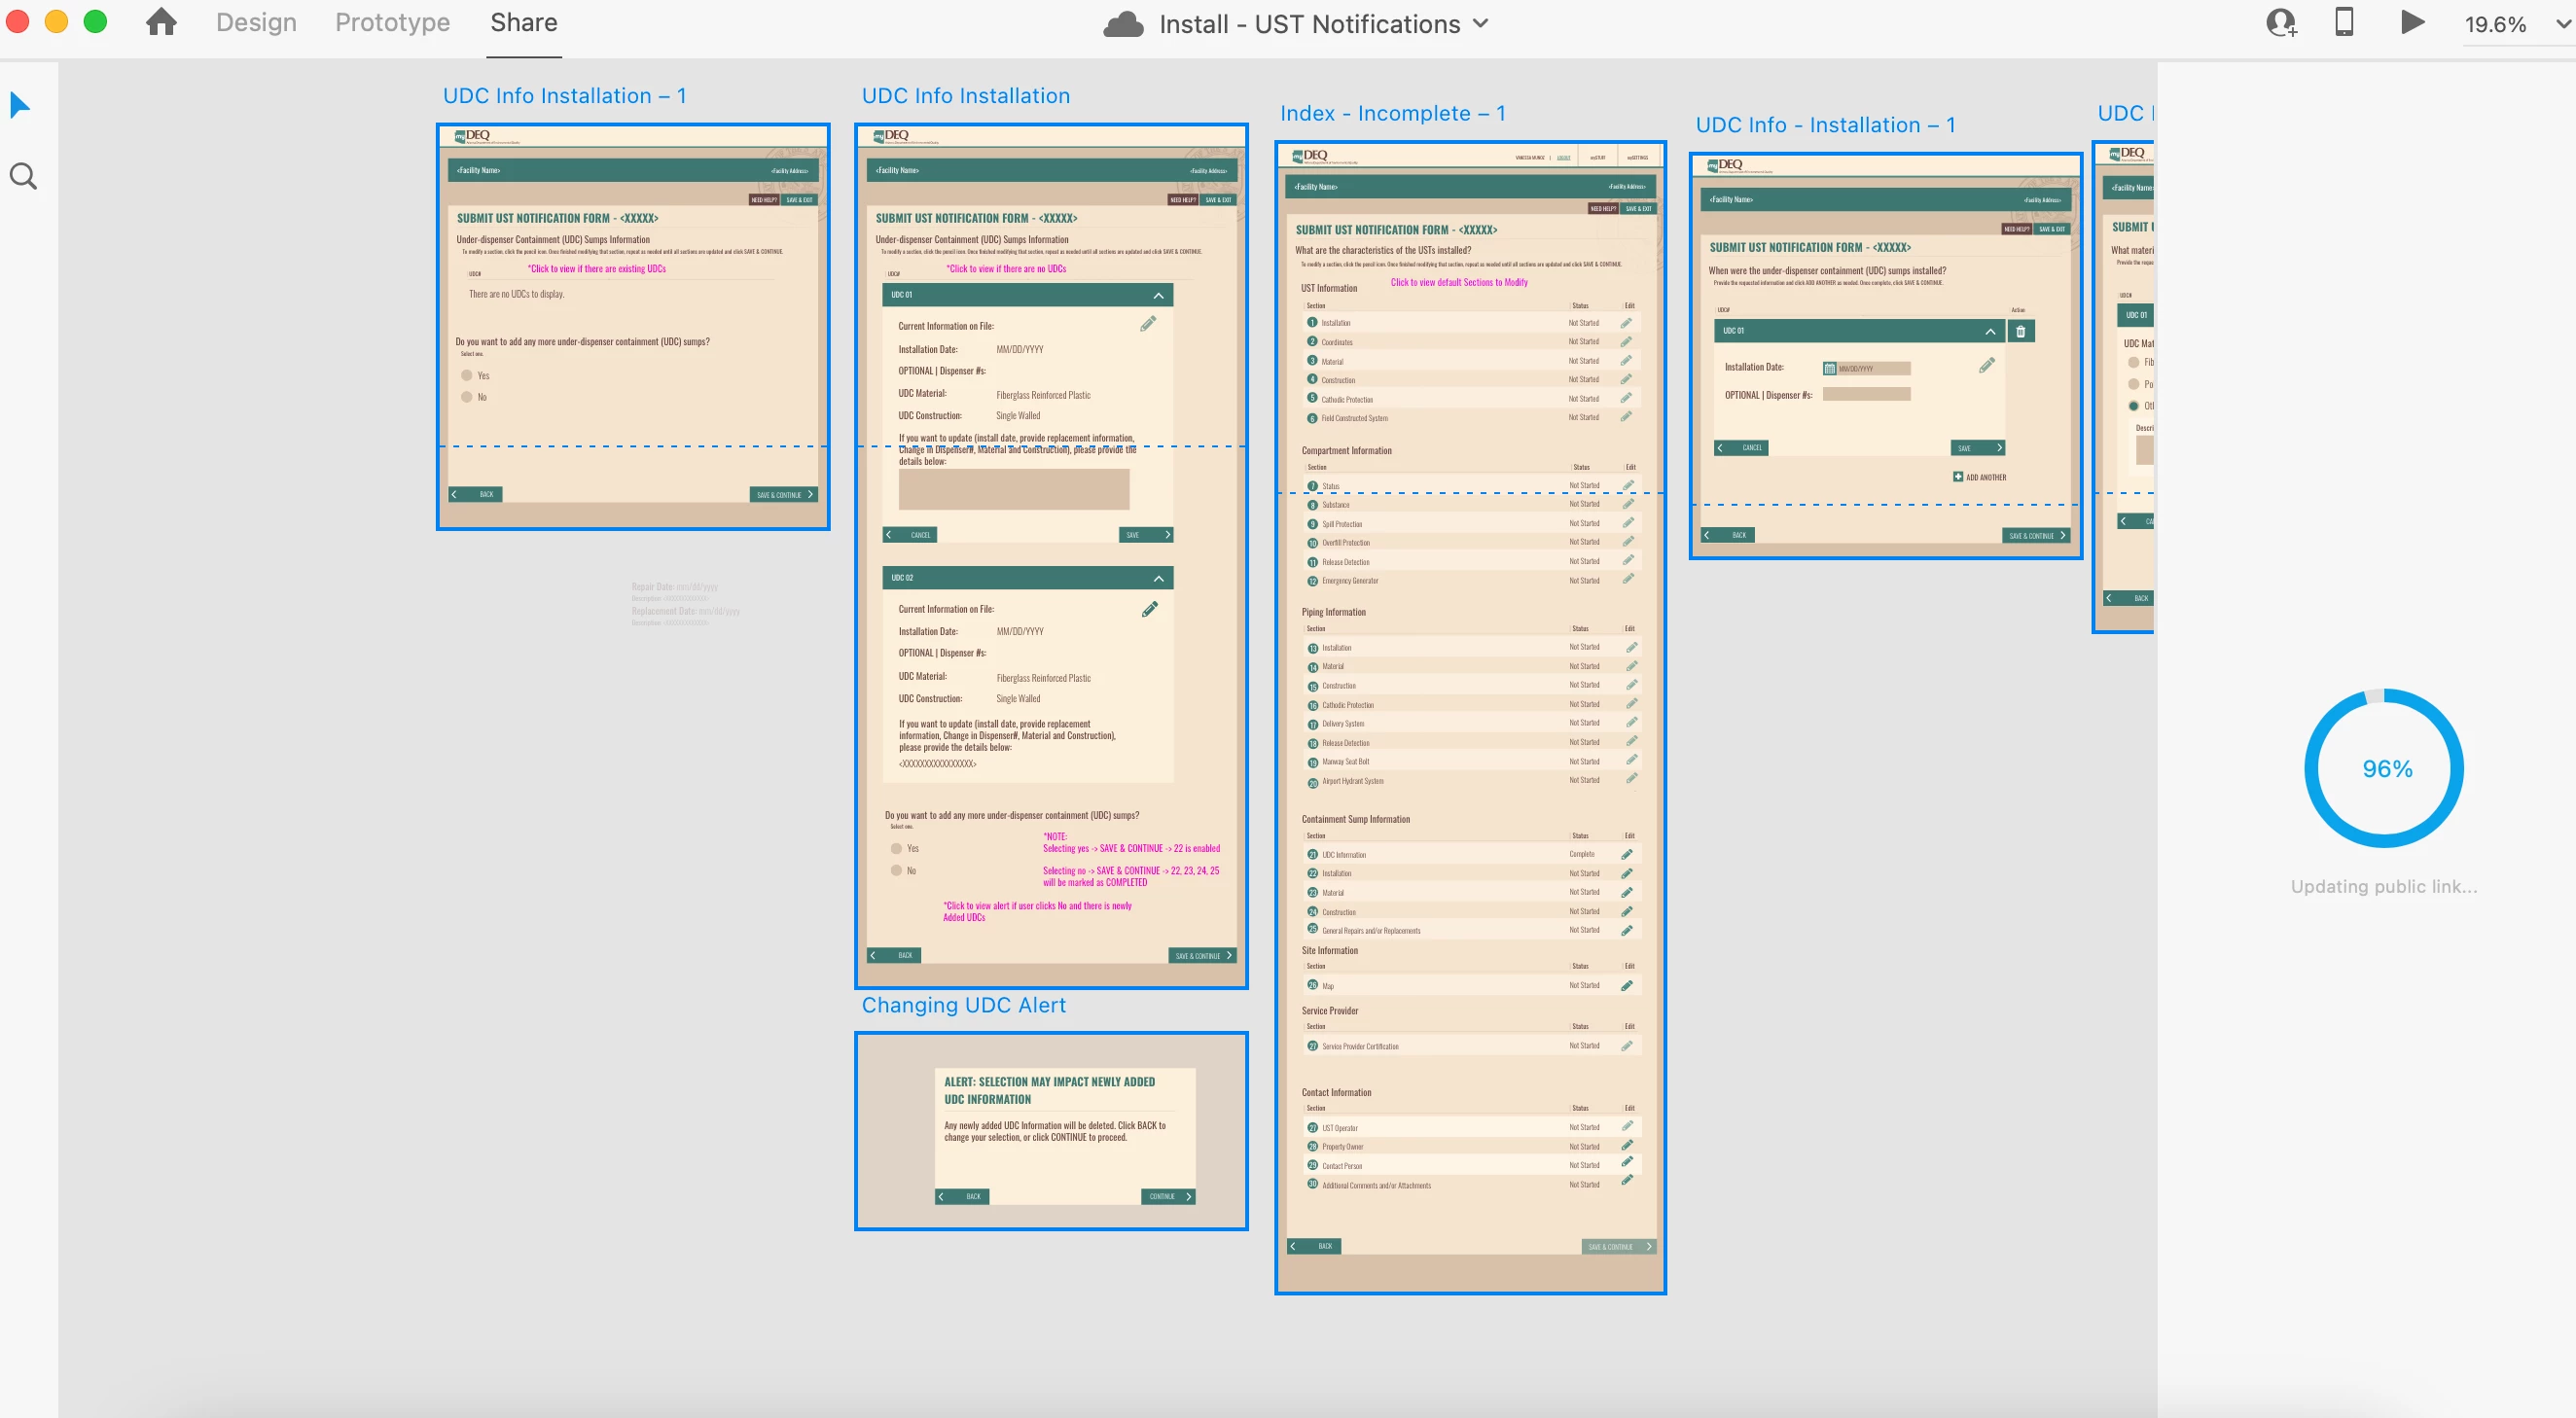Open the 19.6% zoom level dropdown
2576x1418 pixels.
[x=2563, y=23]
